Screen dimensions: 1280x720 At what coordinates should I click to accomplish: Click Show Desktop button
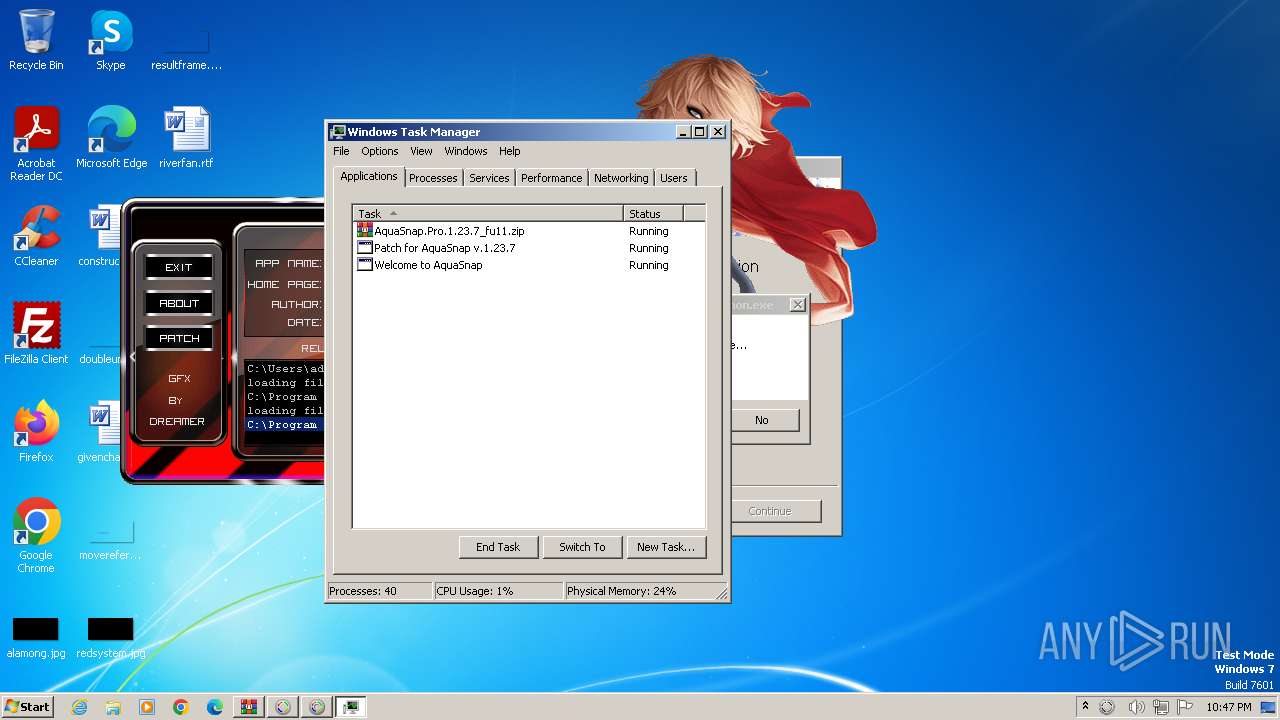1268,707
